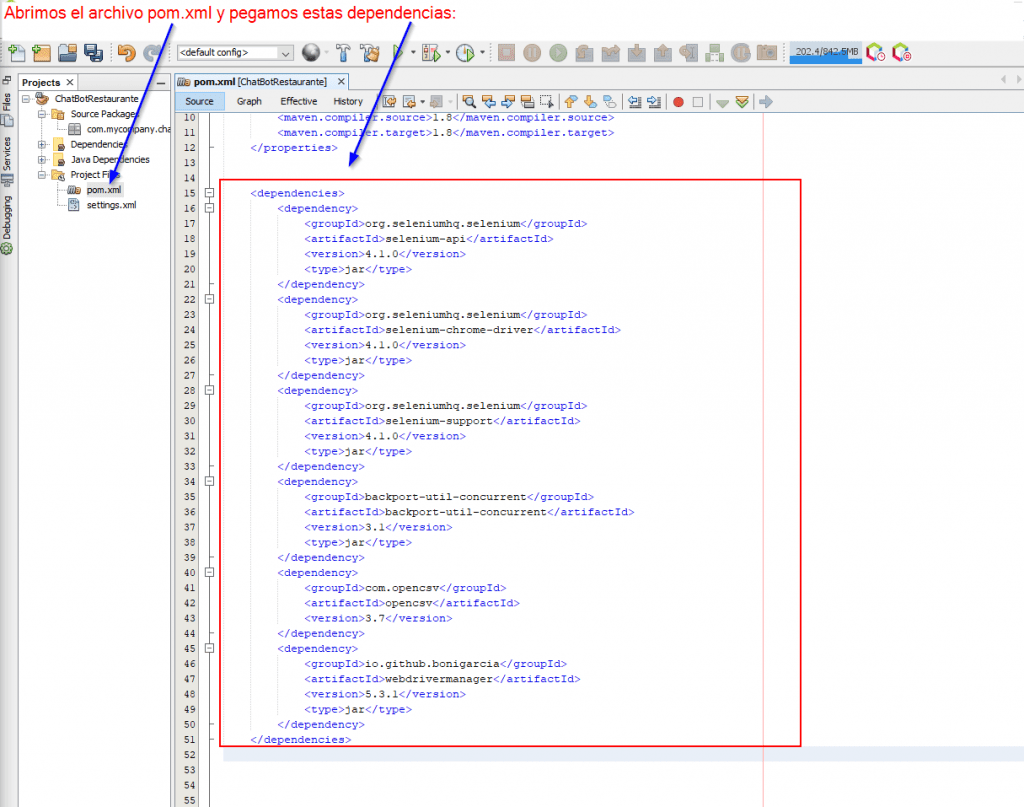Image resolution: width=1024 pixels, height=807 pixels.
Task: Click the globe browser icon
Action: [312, 53]
